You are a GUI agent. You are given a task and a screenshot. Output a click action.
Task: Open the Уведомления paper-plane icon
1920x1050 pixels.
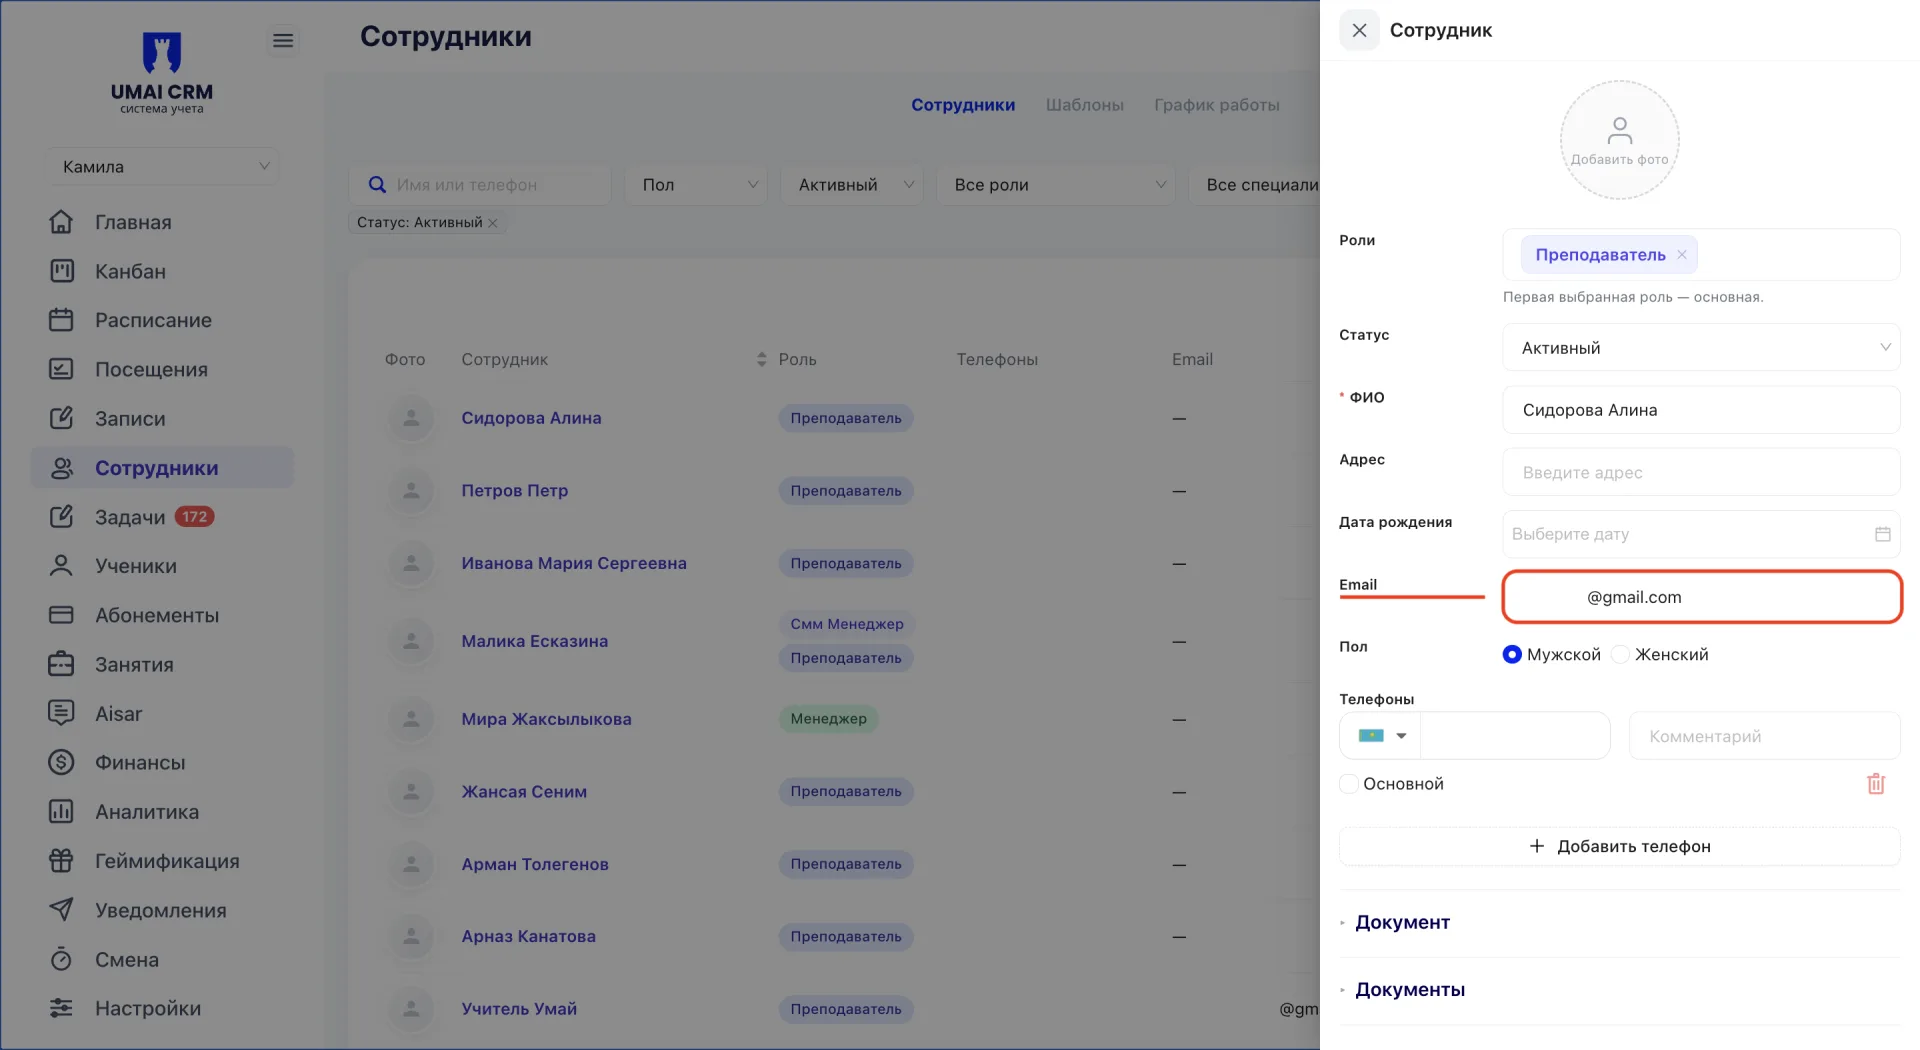[x=61, y=910]
